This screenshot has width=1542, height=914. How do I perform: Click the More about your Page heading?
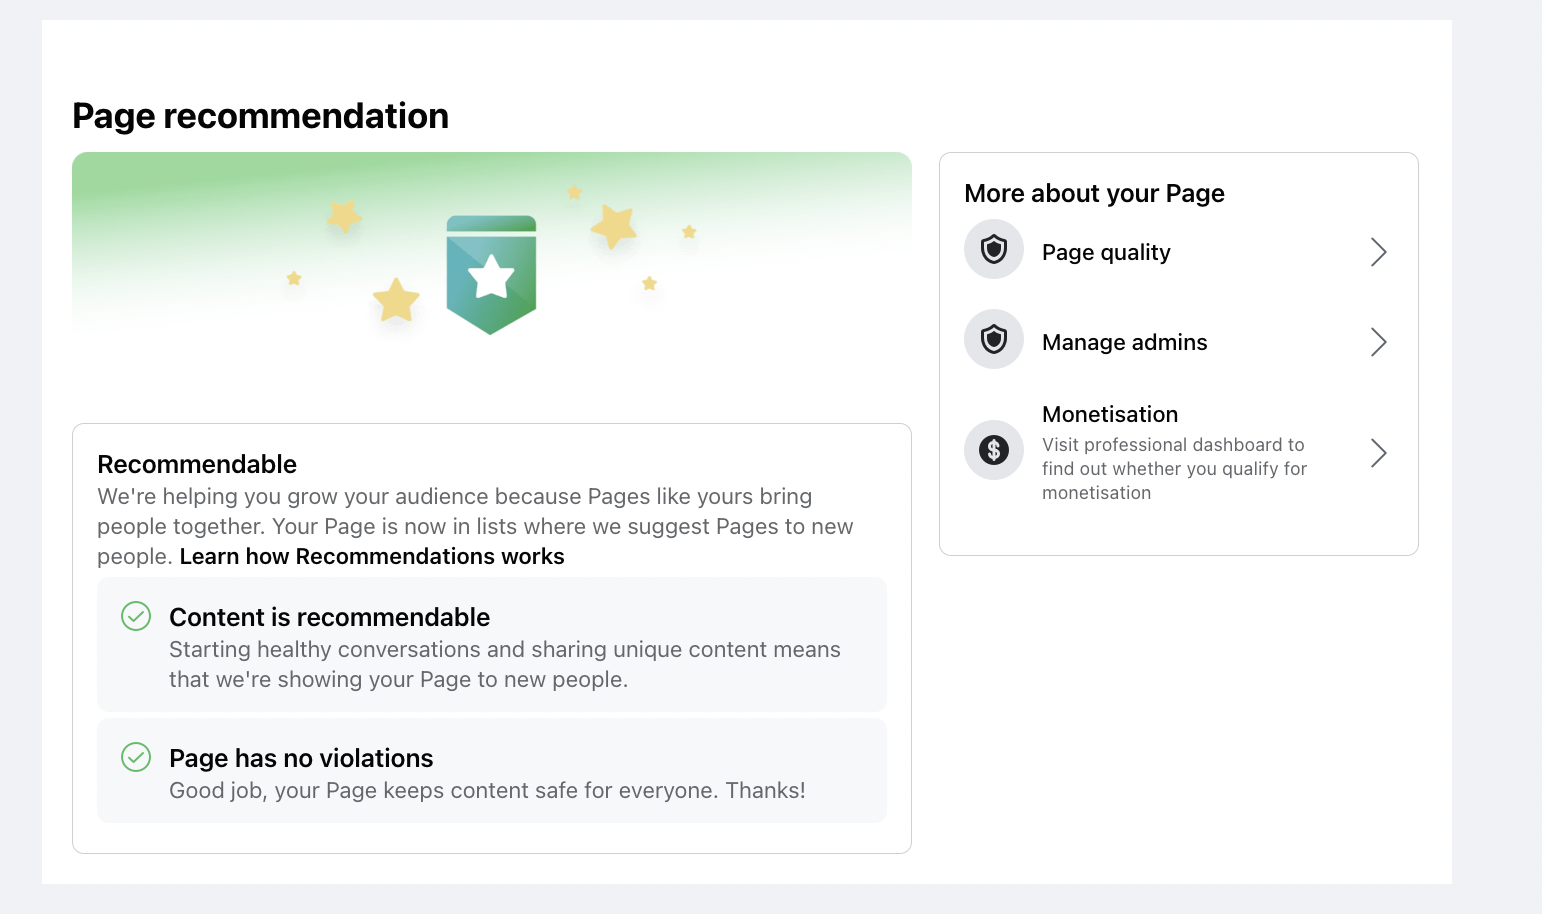coord(1094,193)
